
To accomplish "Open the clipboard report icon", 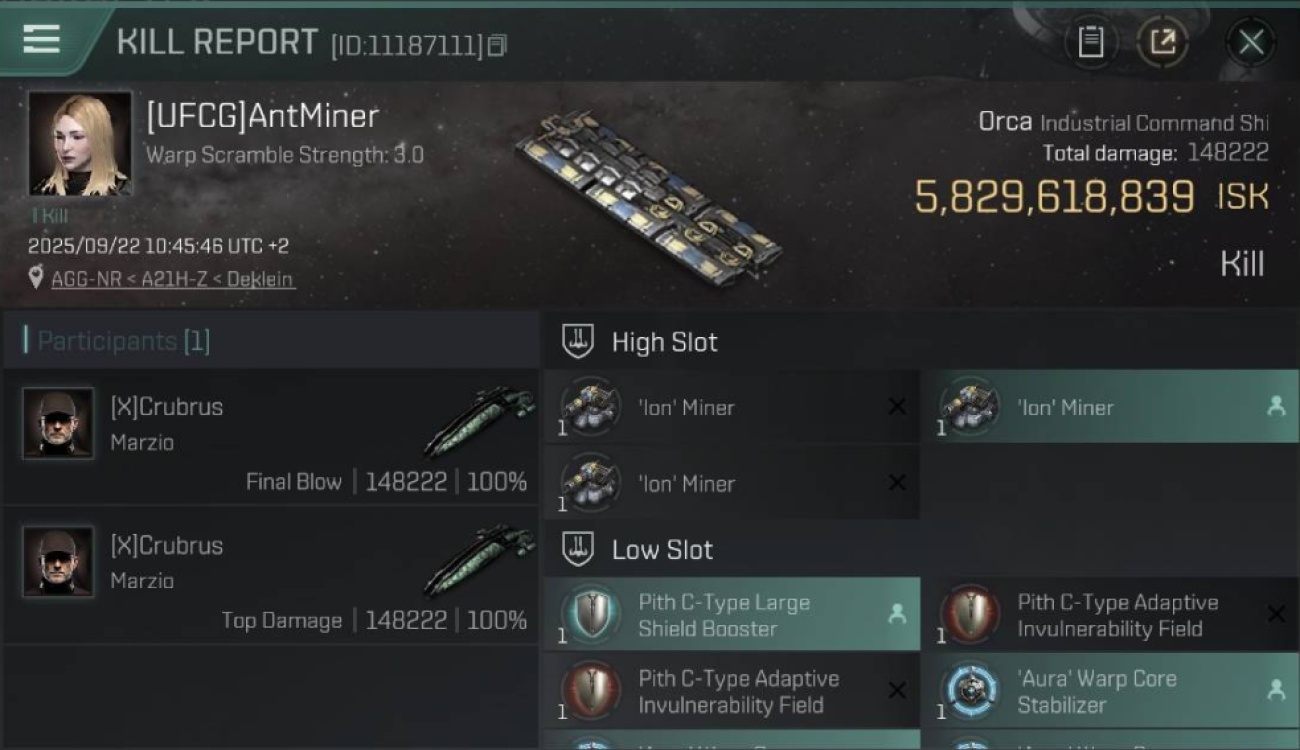I will [x=1090, y=42].
